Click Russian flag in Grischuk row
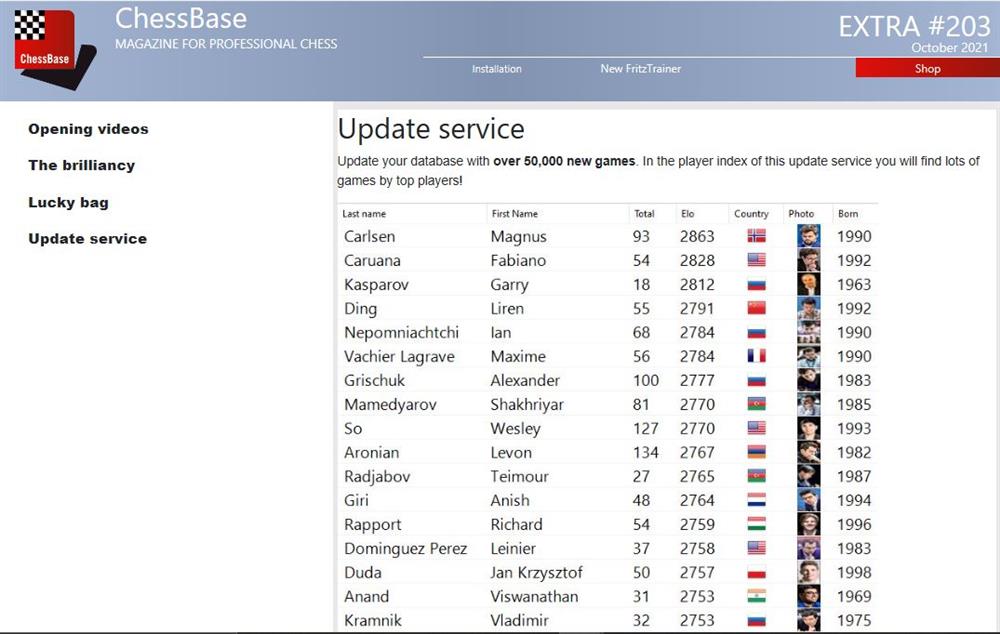The height and width of the screenshot is (634, 1000). pos(756,380)
